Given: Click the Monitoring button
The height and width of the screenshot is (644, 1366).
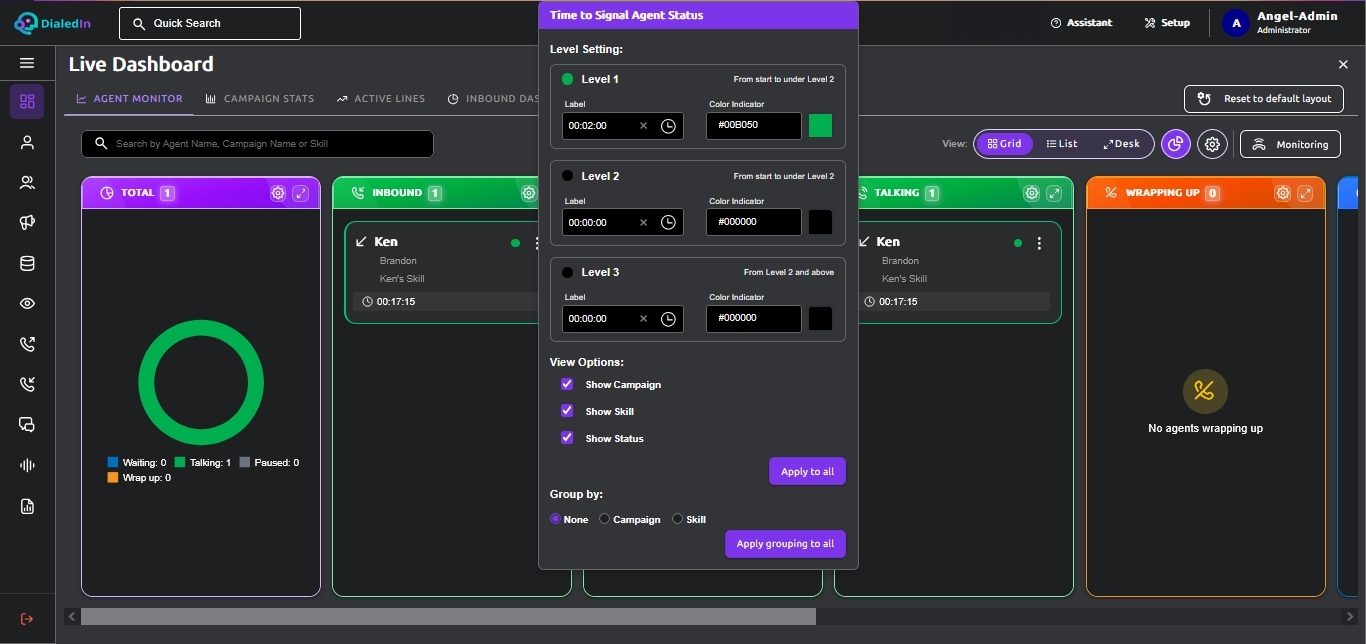Looking at the screenshot, I should (x=1290, y=144).
